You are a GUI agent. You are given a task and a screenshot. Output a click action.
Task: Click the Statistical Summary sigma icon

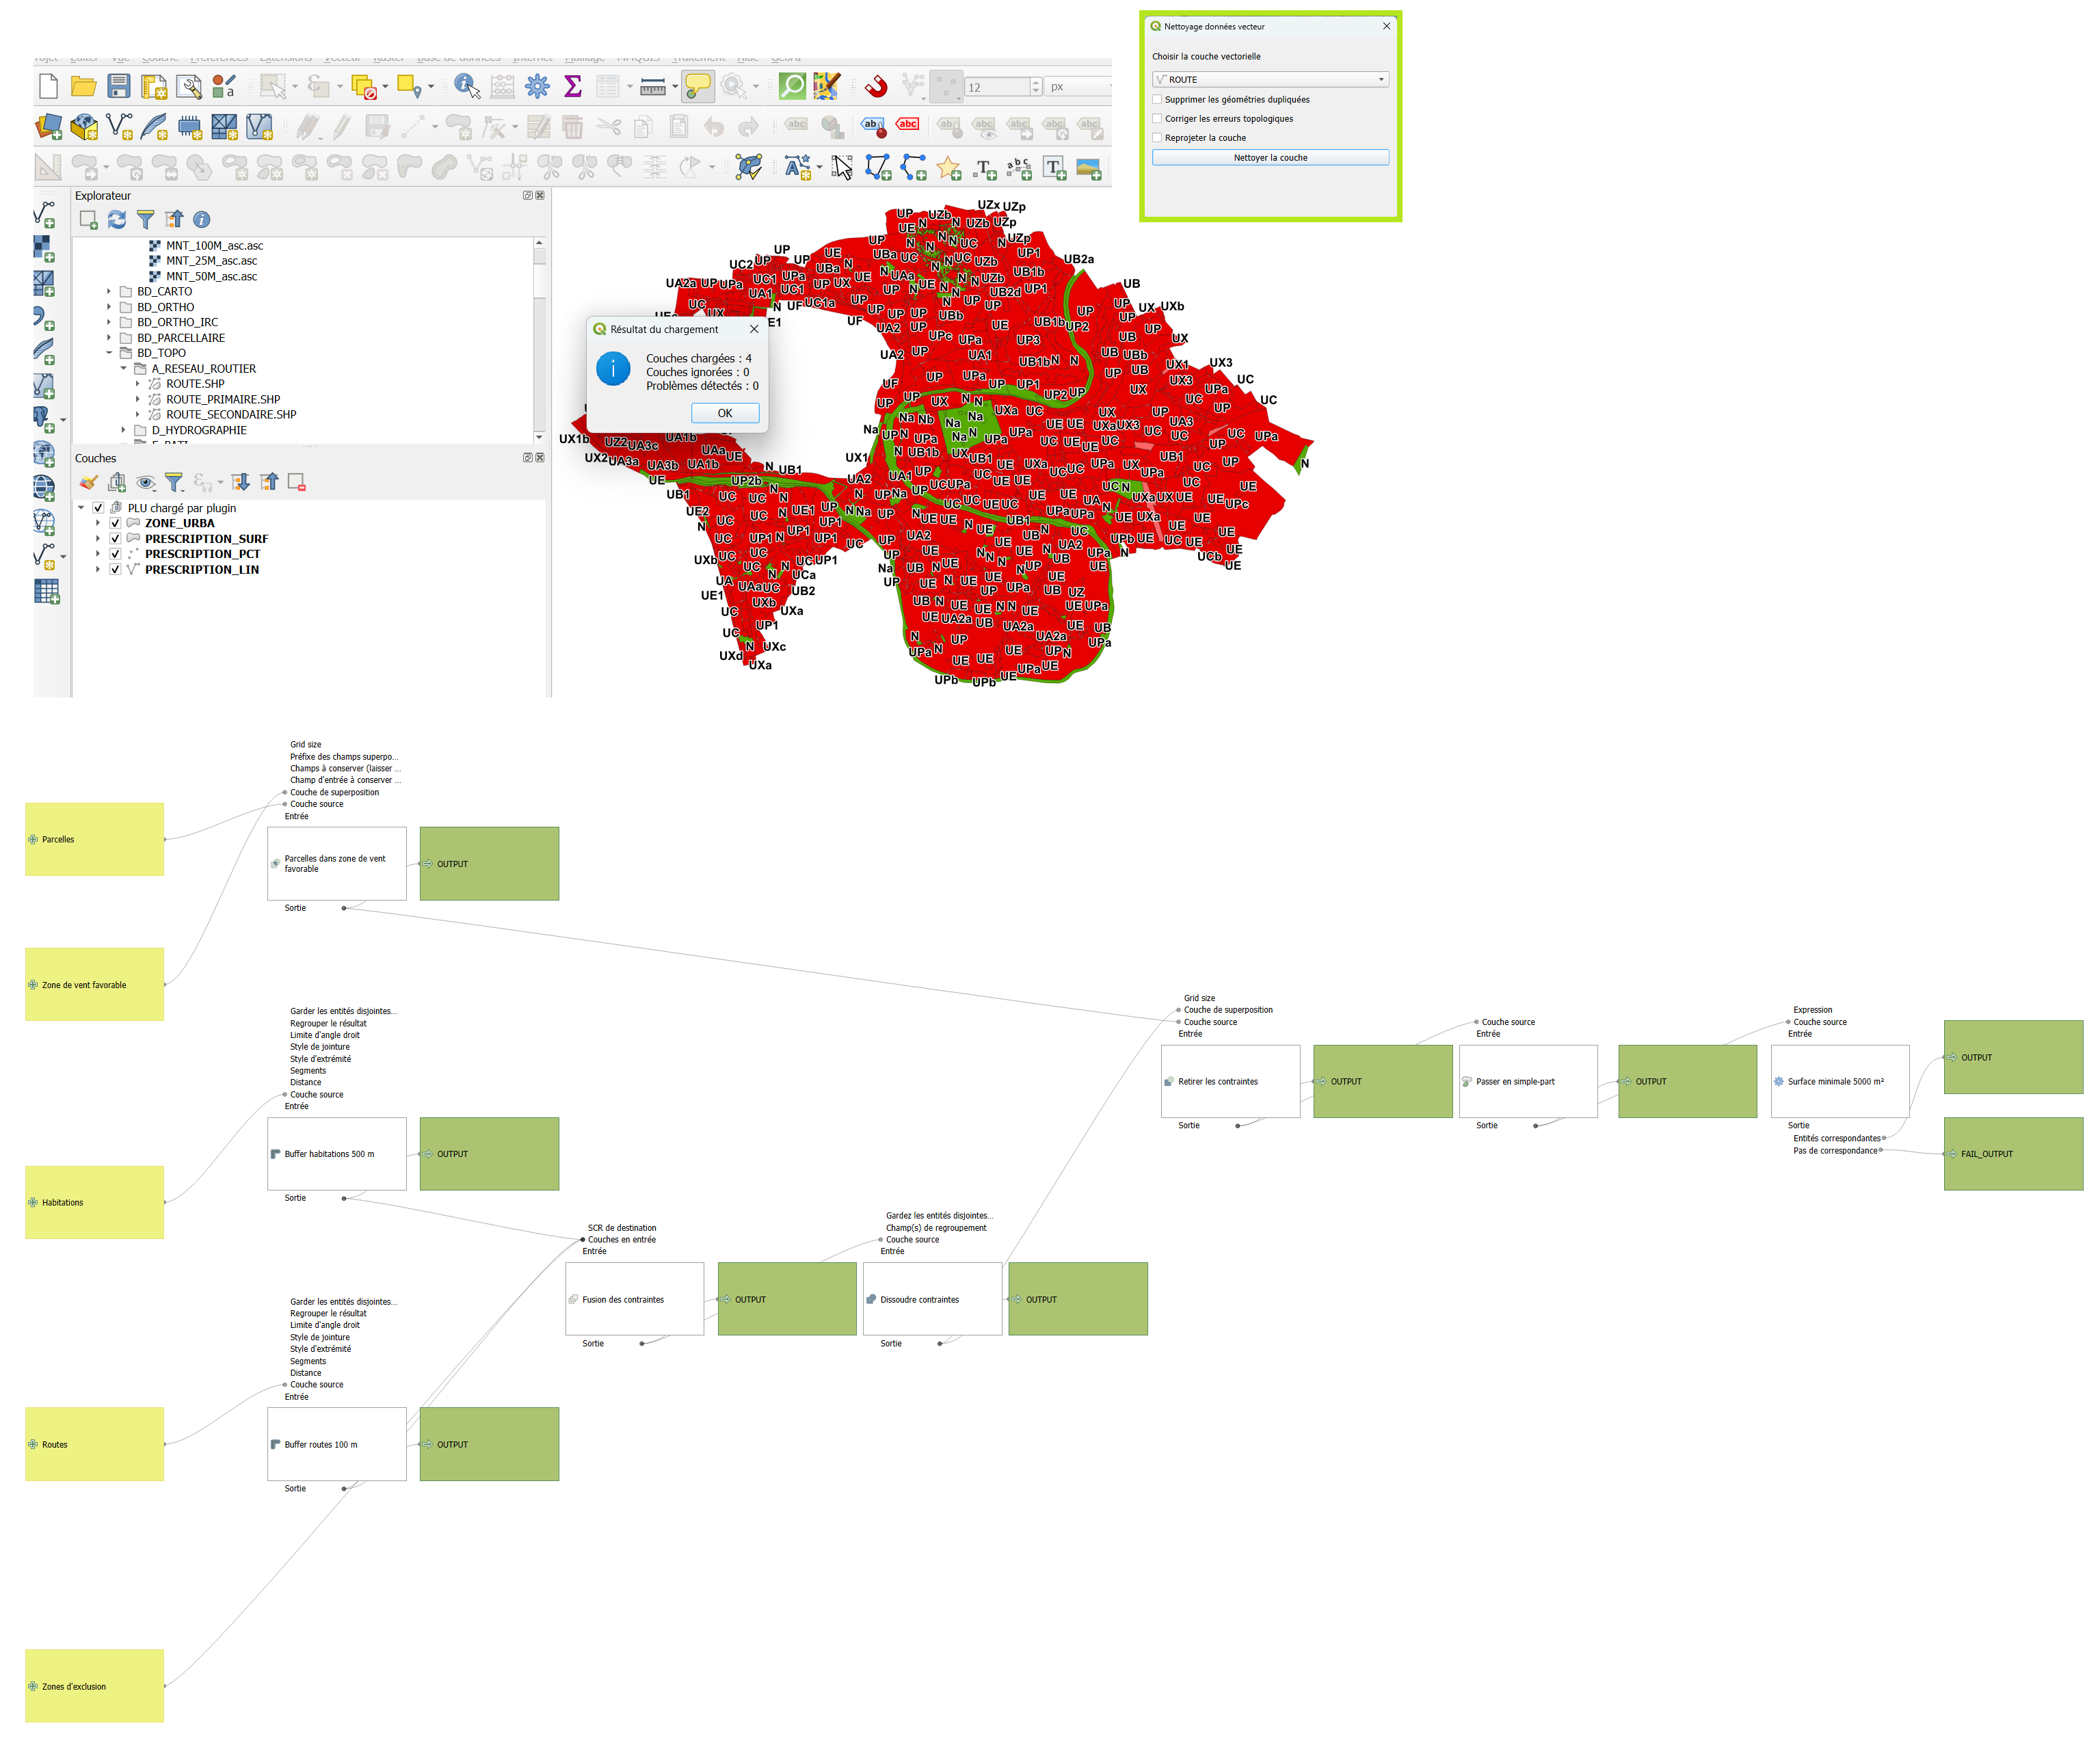[573, 87]
